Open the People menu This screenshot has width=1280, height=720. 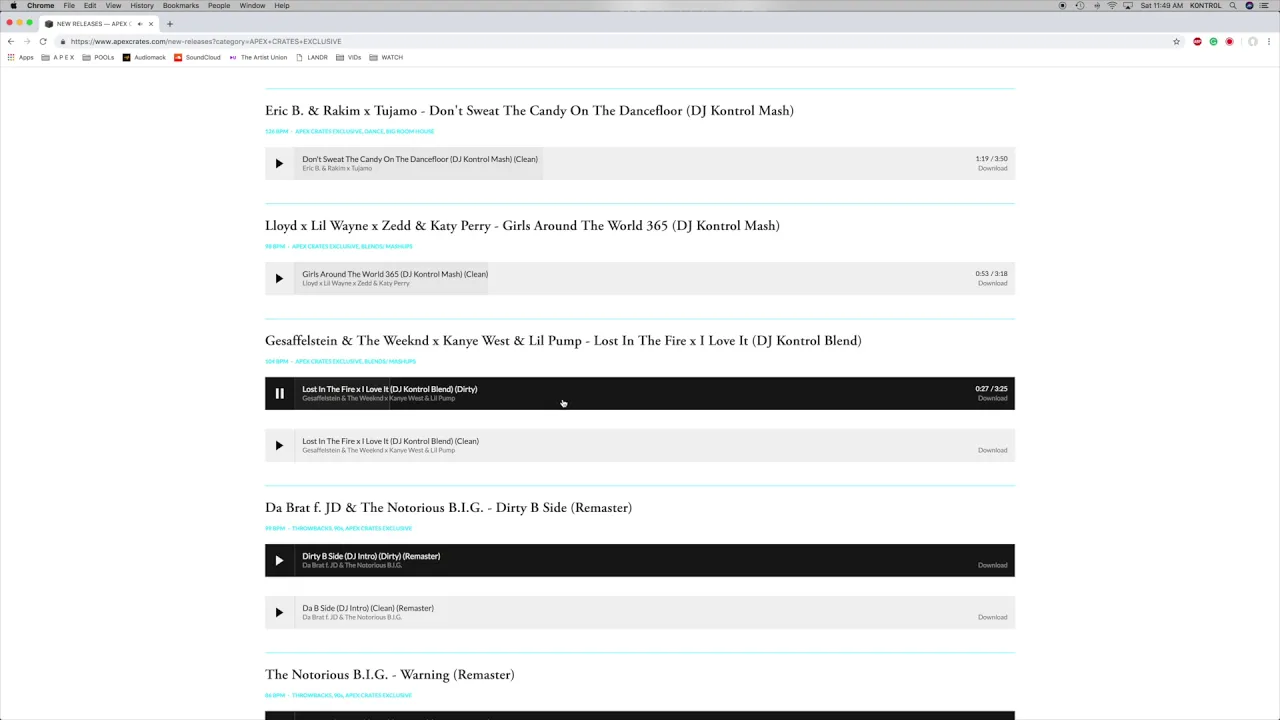[x=219, y=6]
